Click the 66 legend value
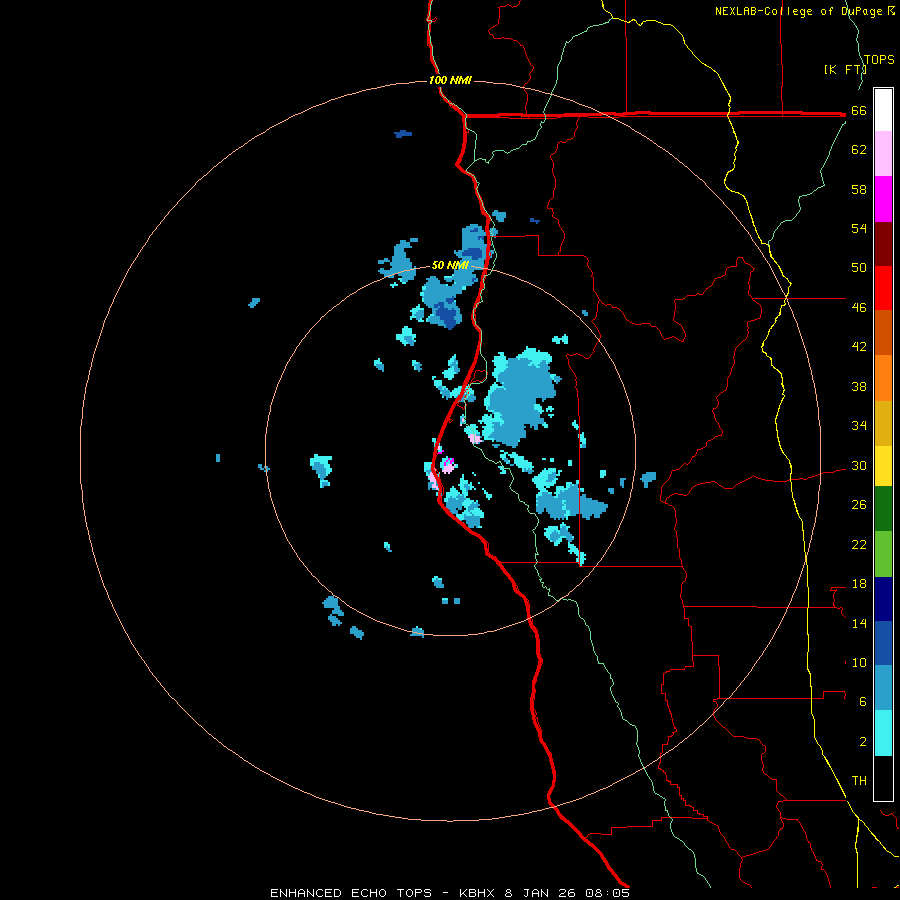This screenshot has height=900, width=900. [x=859, y=110]
